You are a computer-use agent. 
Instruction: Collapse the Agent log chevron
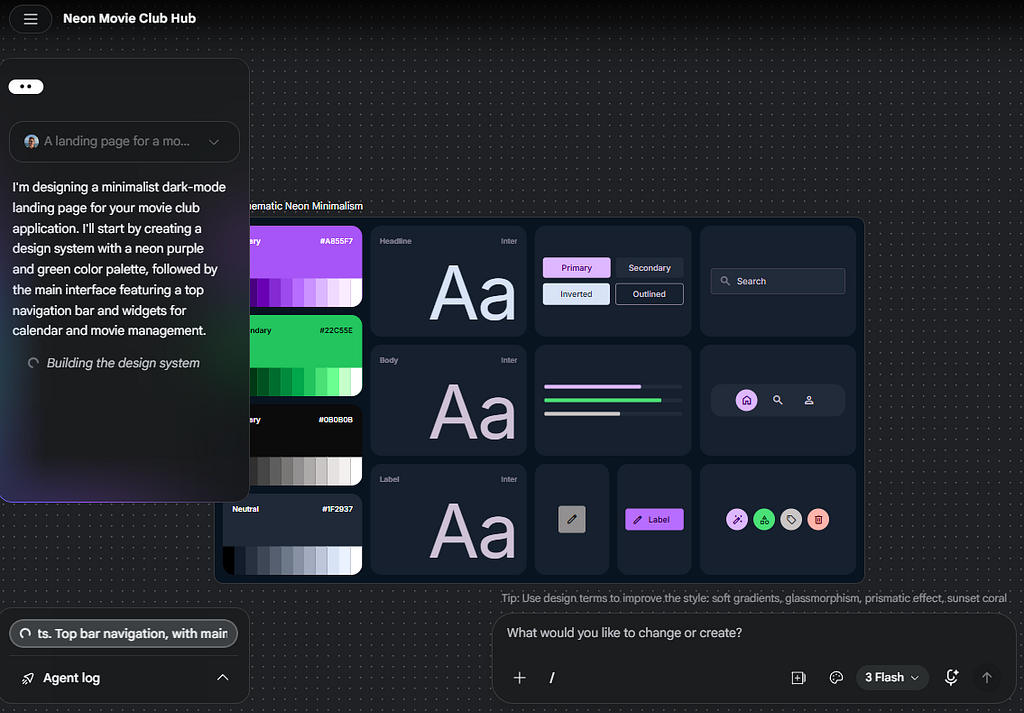pyautogui.click(x=223, y=678)
